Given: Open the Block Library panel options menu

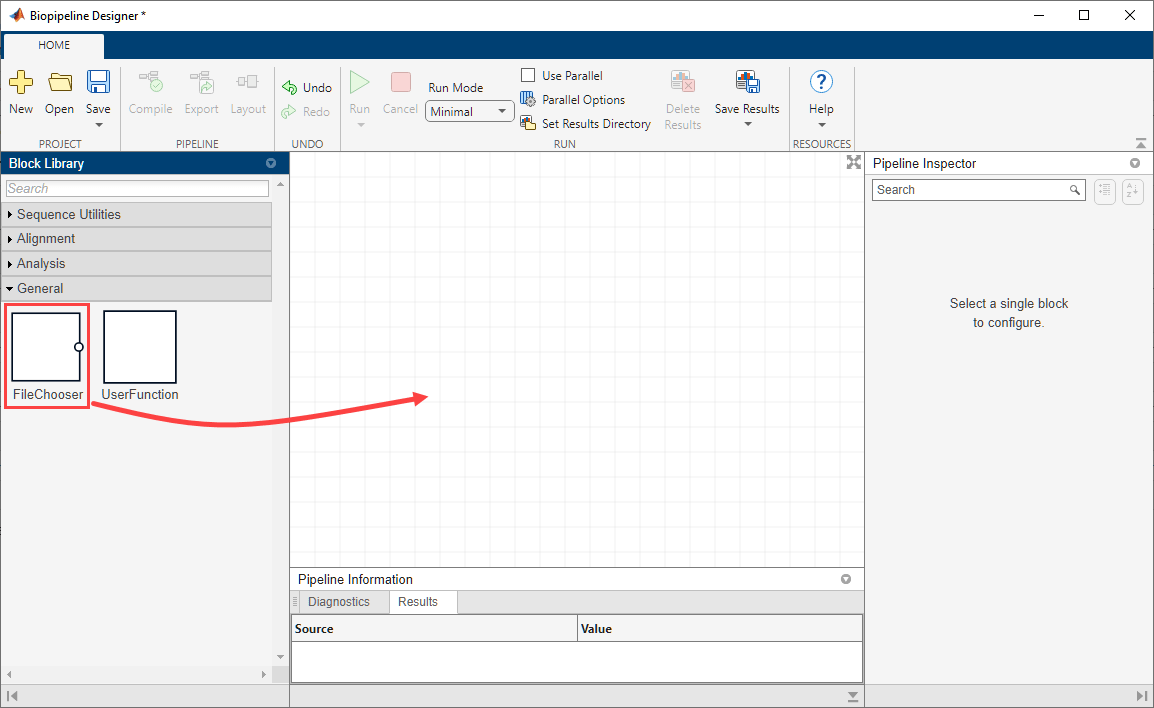Looking at the screenshot, I should tap(271, 163).
